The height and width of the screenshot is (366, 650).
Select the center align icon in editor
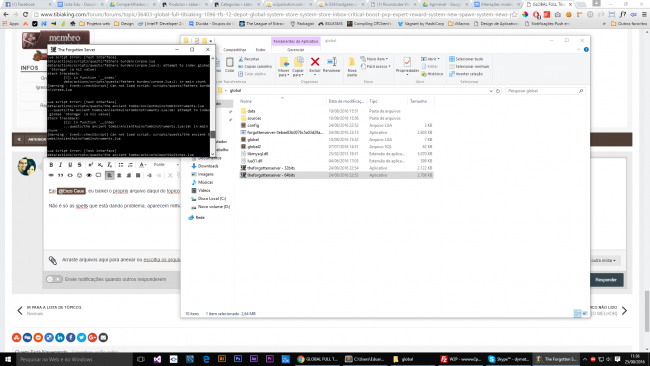tap(119, 175)
